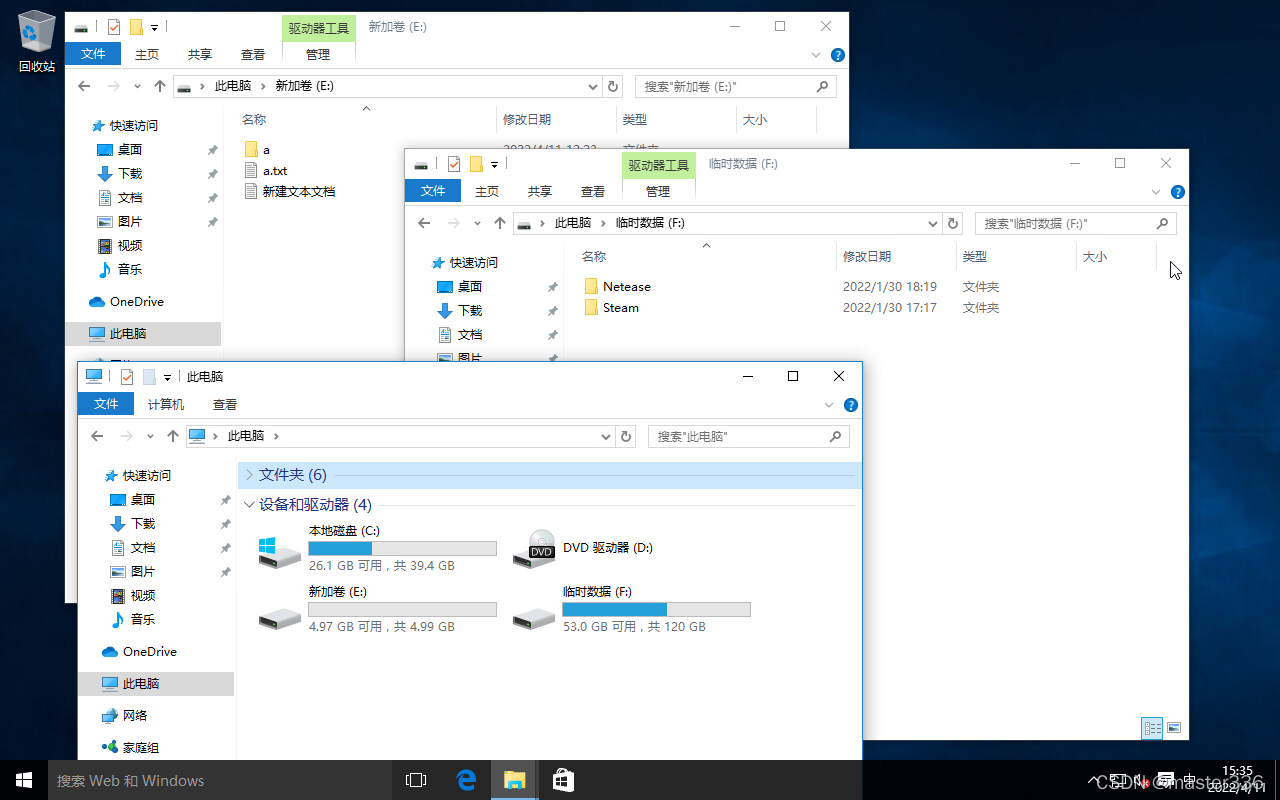Select a.txt file in E: window
The width and height of the screenshot is (1280, 800).
[275, 171]
